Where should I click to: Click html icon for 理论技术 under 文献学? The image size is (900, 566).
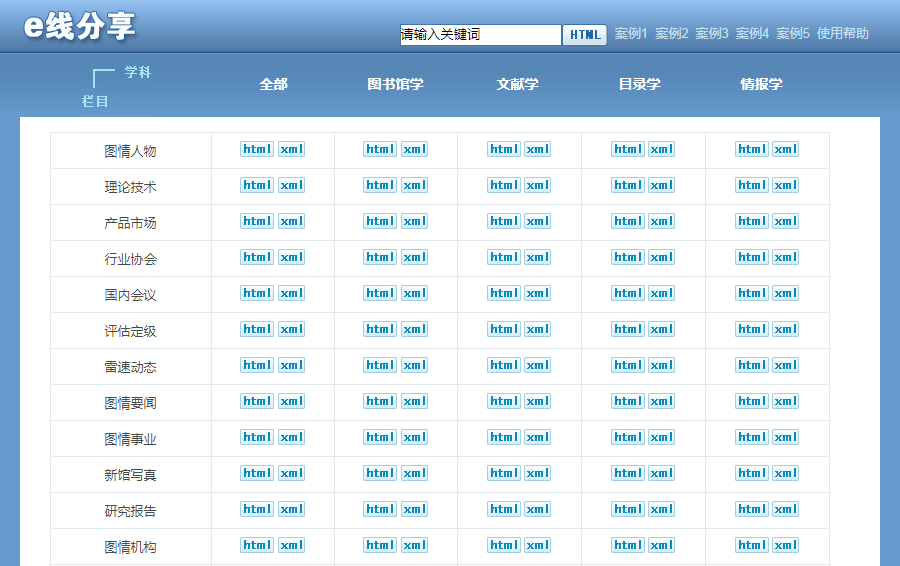[504, 185]
